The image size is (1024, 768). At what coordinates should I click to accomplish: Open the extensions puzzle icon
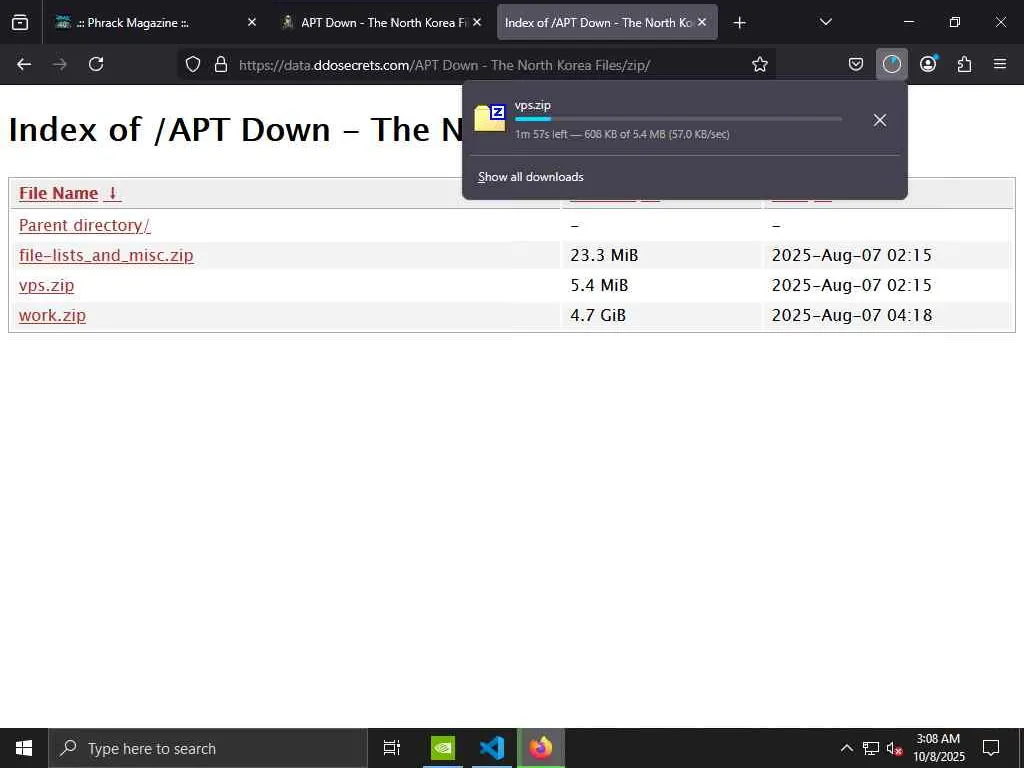tap(964, 64)
